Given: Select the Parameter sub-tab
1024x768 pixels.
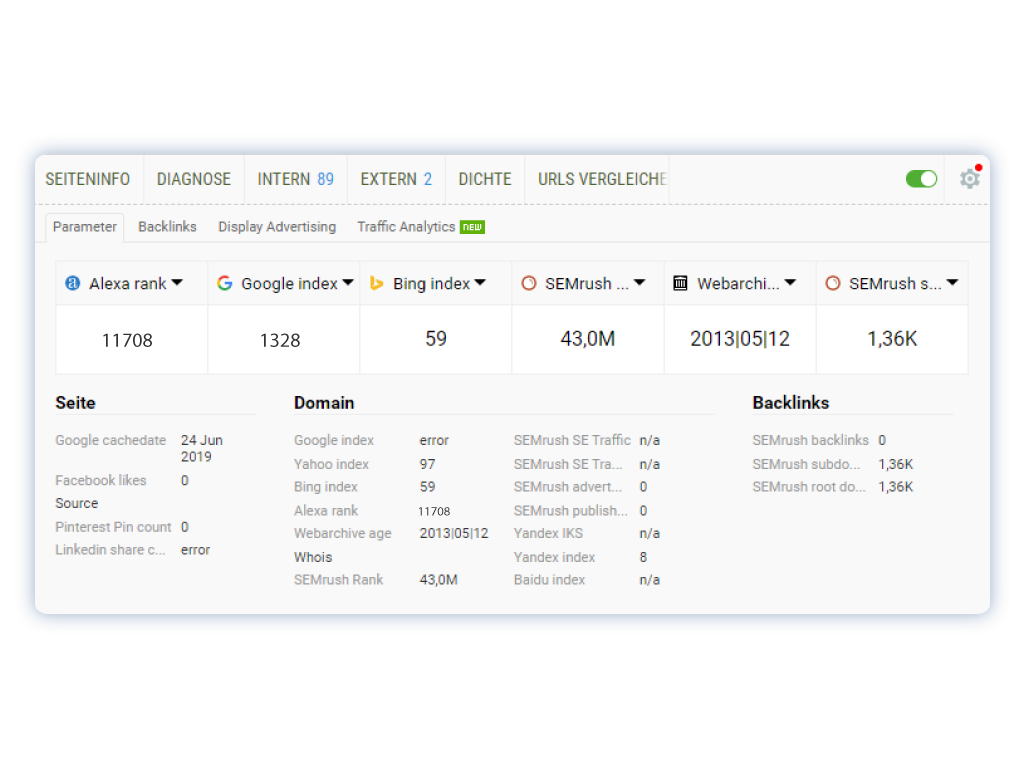Looking at the screenshot, I should coord(85,227).
